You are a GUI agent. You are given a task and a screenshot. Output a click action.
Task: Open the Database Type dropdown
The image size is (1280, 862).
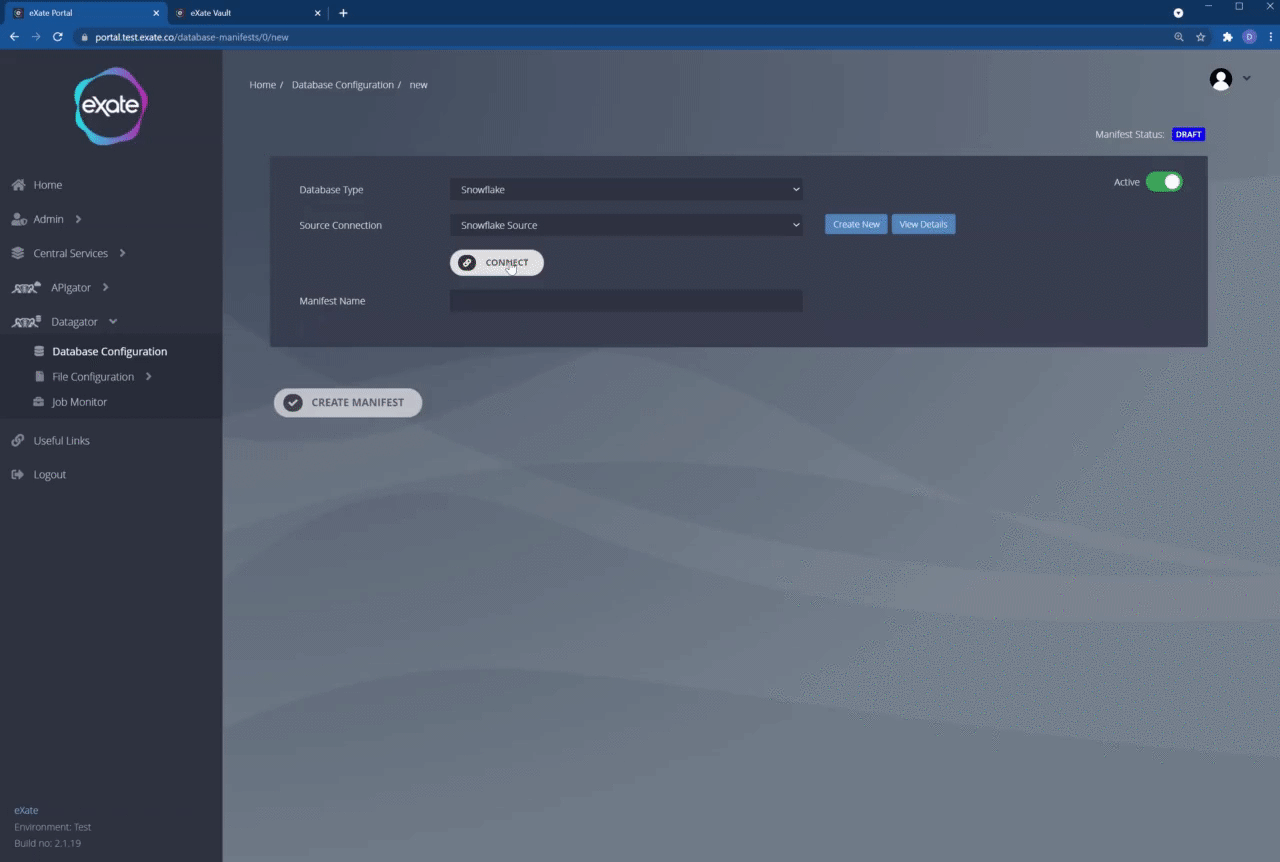[626, 189]
